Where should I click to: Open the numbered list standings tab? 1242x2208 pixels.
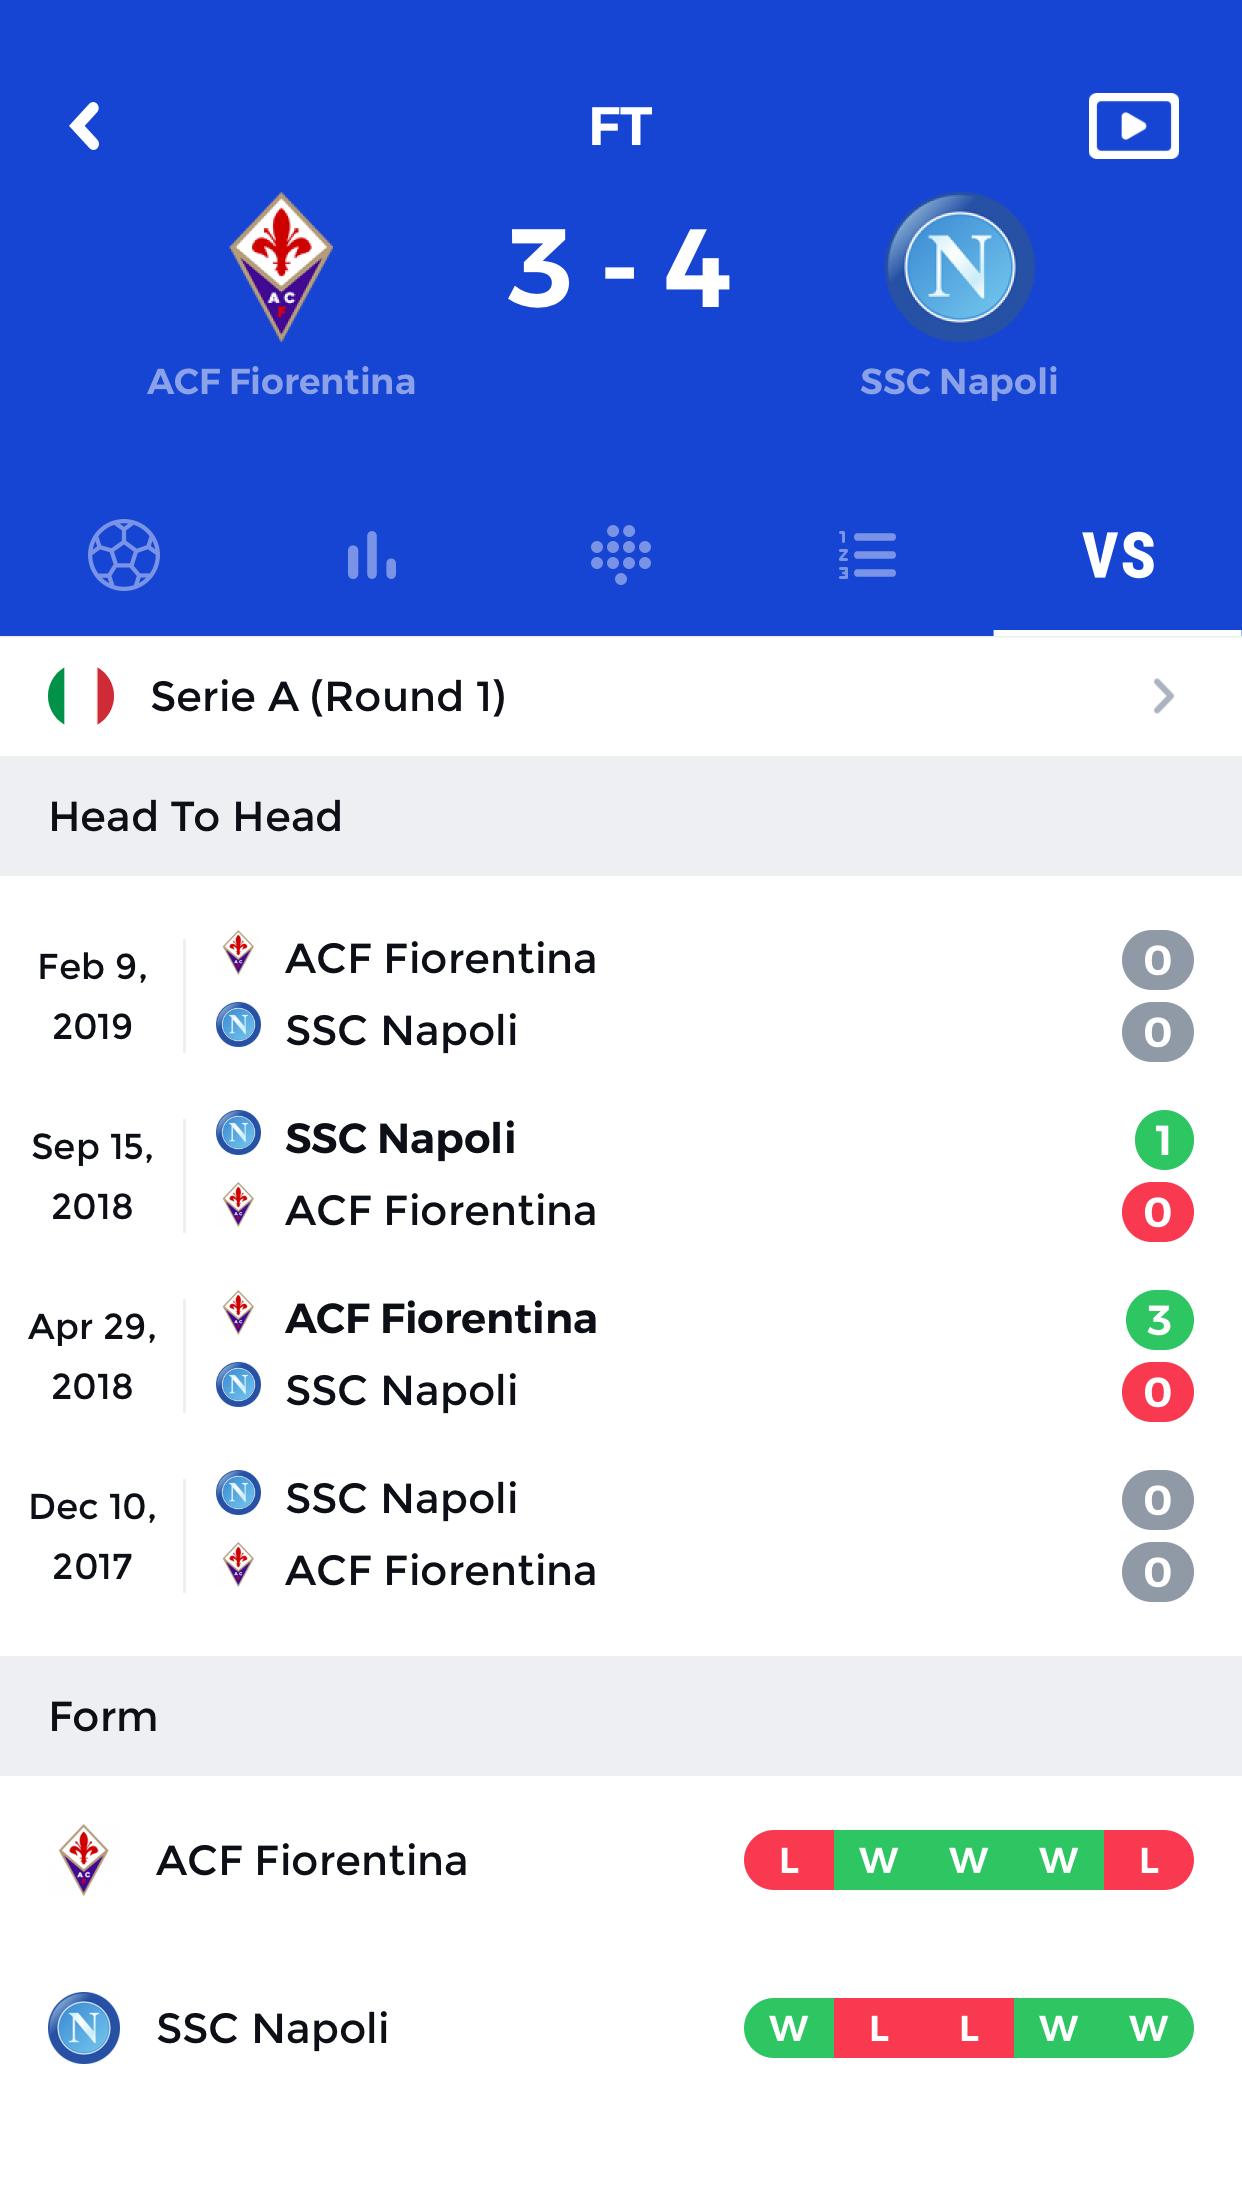[x=867, y=554]
